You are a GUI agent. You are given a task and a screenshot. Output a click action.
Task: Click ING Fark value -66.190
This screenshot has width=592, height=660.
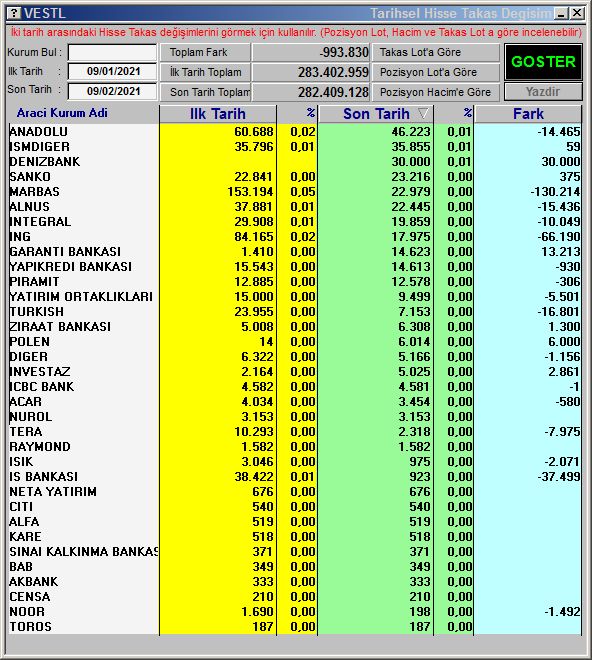click(x=559, y=237)
